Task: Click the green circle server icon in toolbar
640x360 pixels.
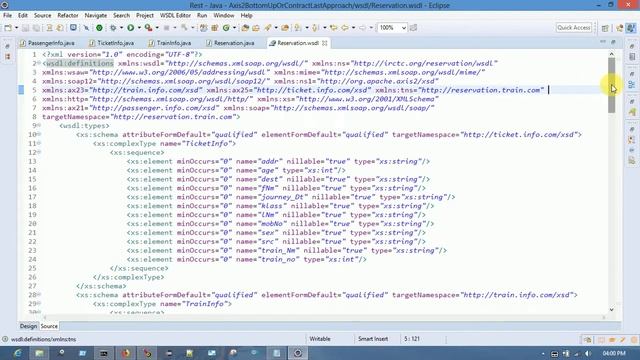Action: click(x=99, y=28)
